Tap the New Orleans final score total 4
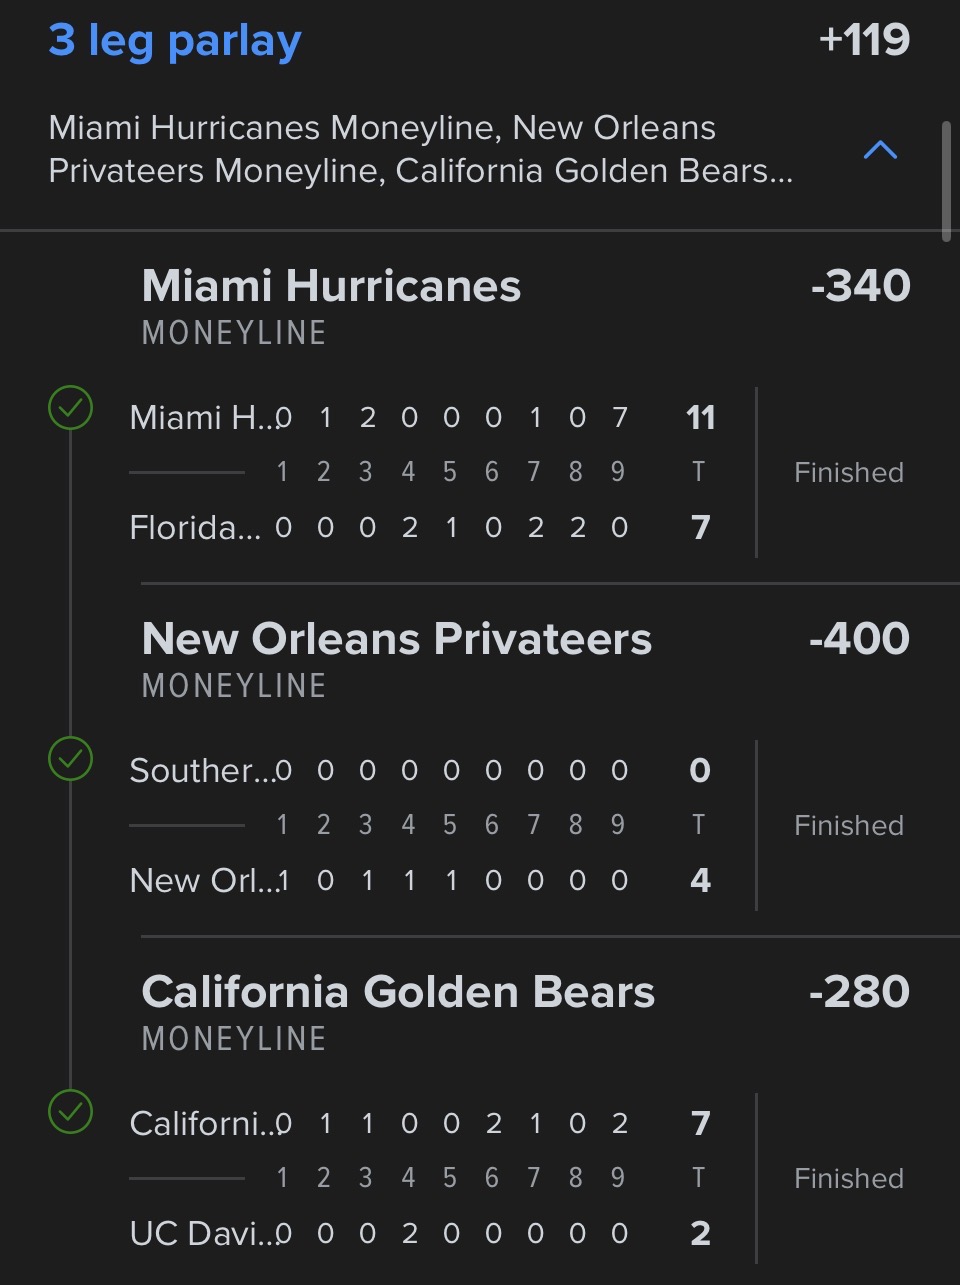 click(x=700, y=880)
